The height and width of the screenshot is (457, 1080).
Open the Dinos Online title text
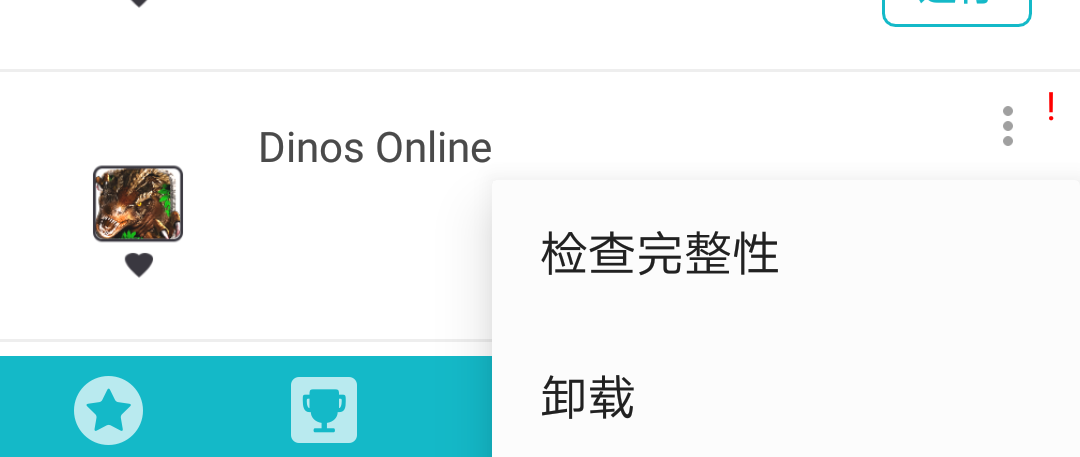[375, 148]
